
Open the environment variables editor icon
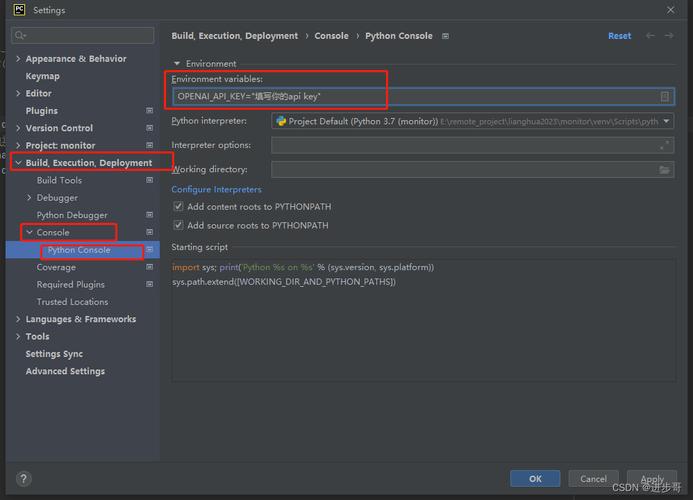(665, 97)
